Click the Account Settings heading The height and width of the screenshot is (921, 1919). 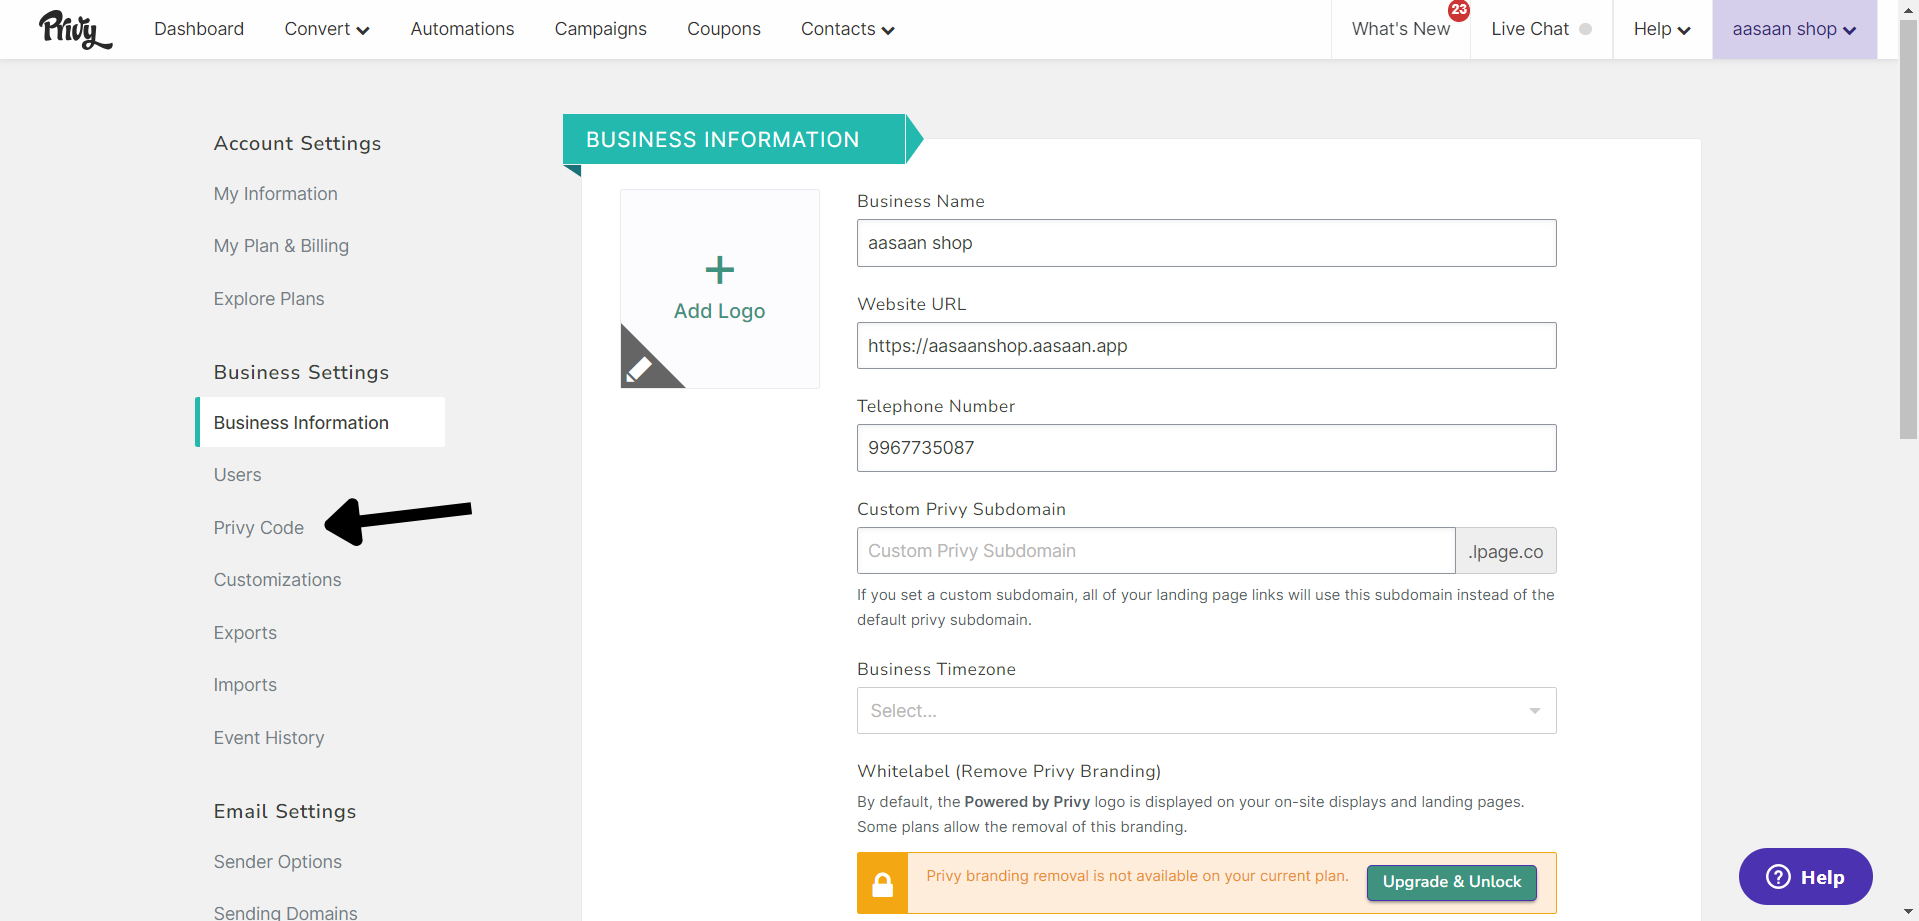point(297,143)
